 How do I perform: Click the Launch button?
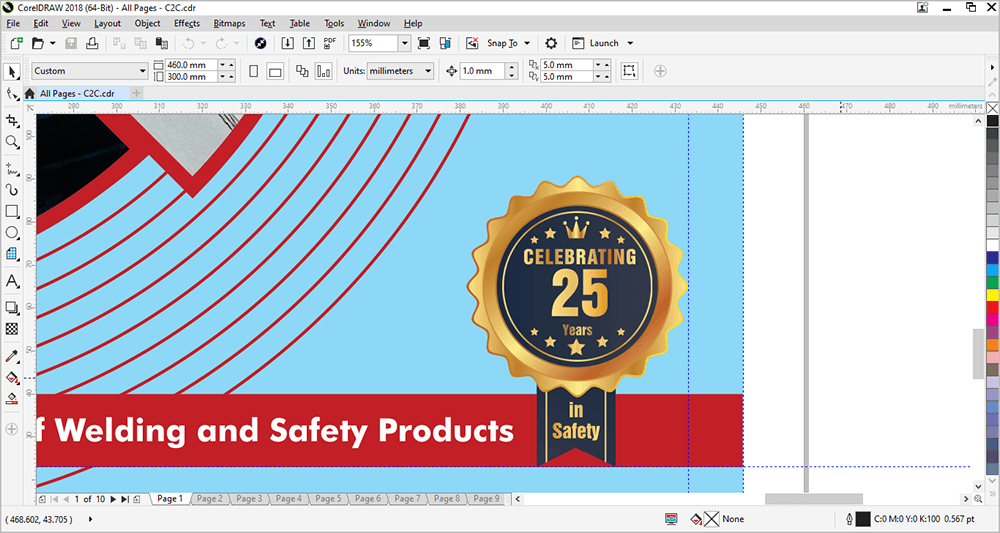point(597,43)
